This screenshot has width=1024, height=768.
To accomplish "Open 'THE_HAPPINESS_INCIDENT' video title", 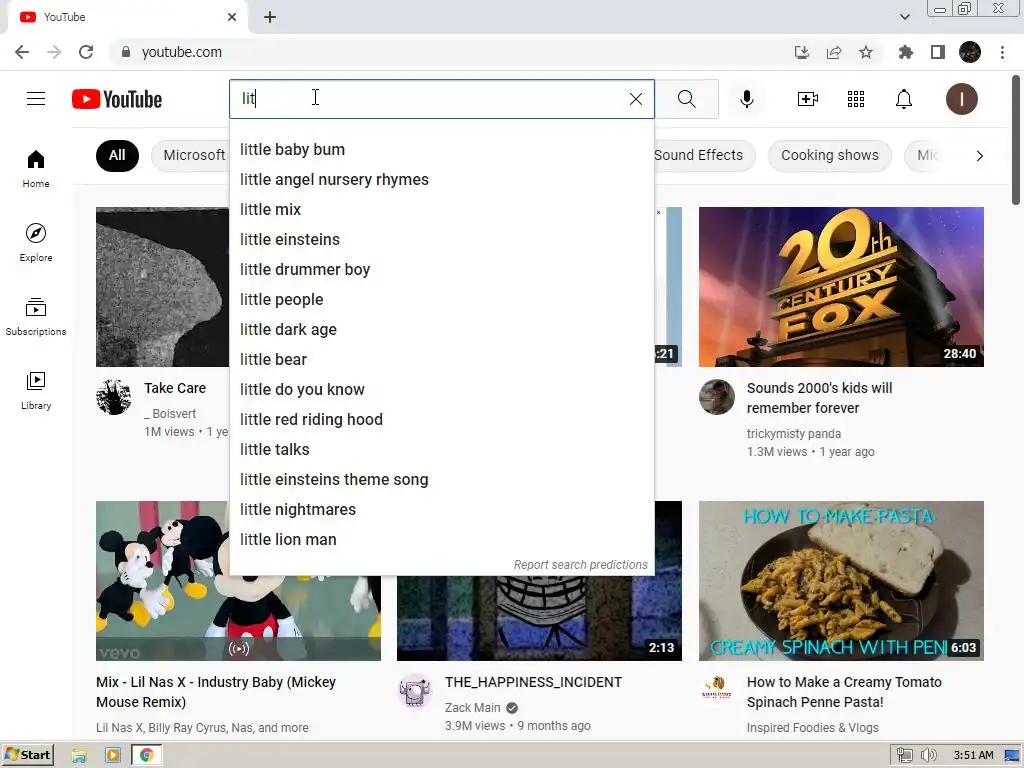I will click(x=533, y=682).
